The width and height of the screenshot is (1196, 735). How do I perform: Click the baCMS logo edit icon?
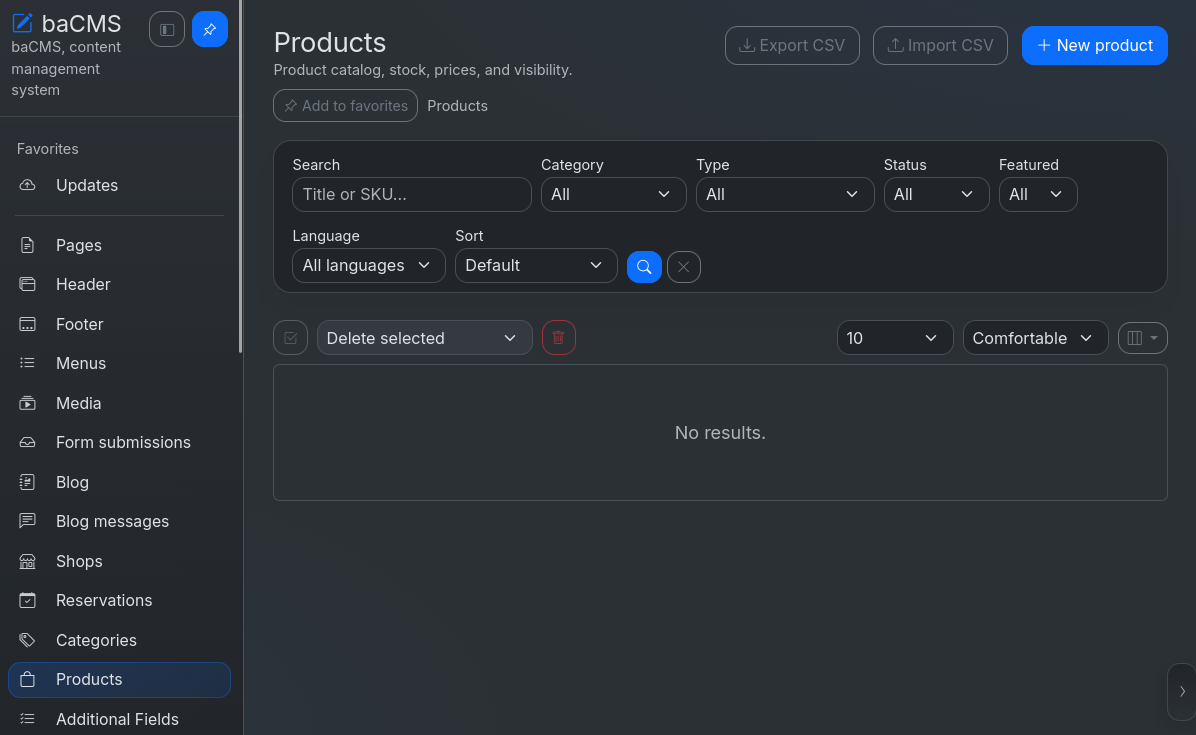(23, 23)
